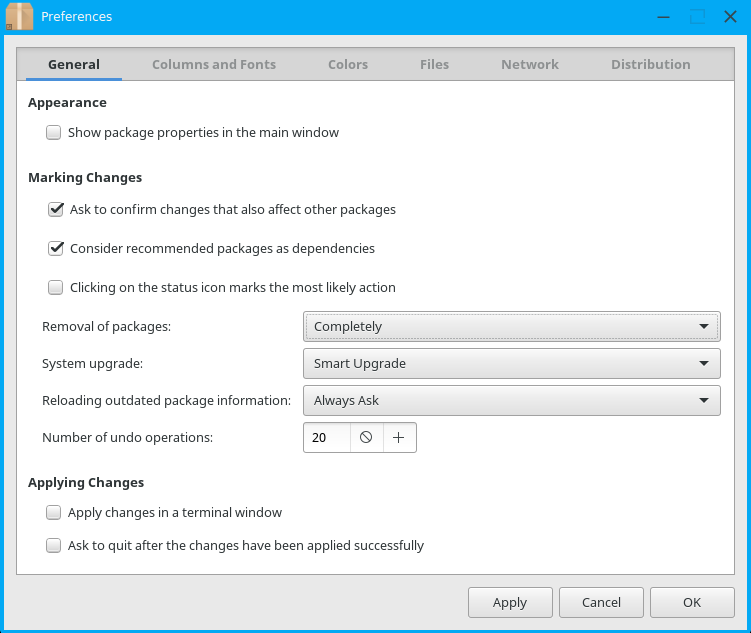Screen dimensions: 751x633
Task: Go to the Network tab
Action: click(530, 64)
